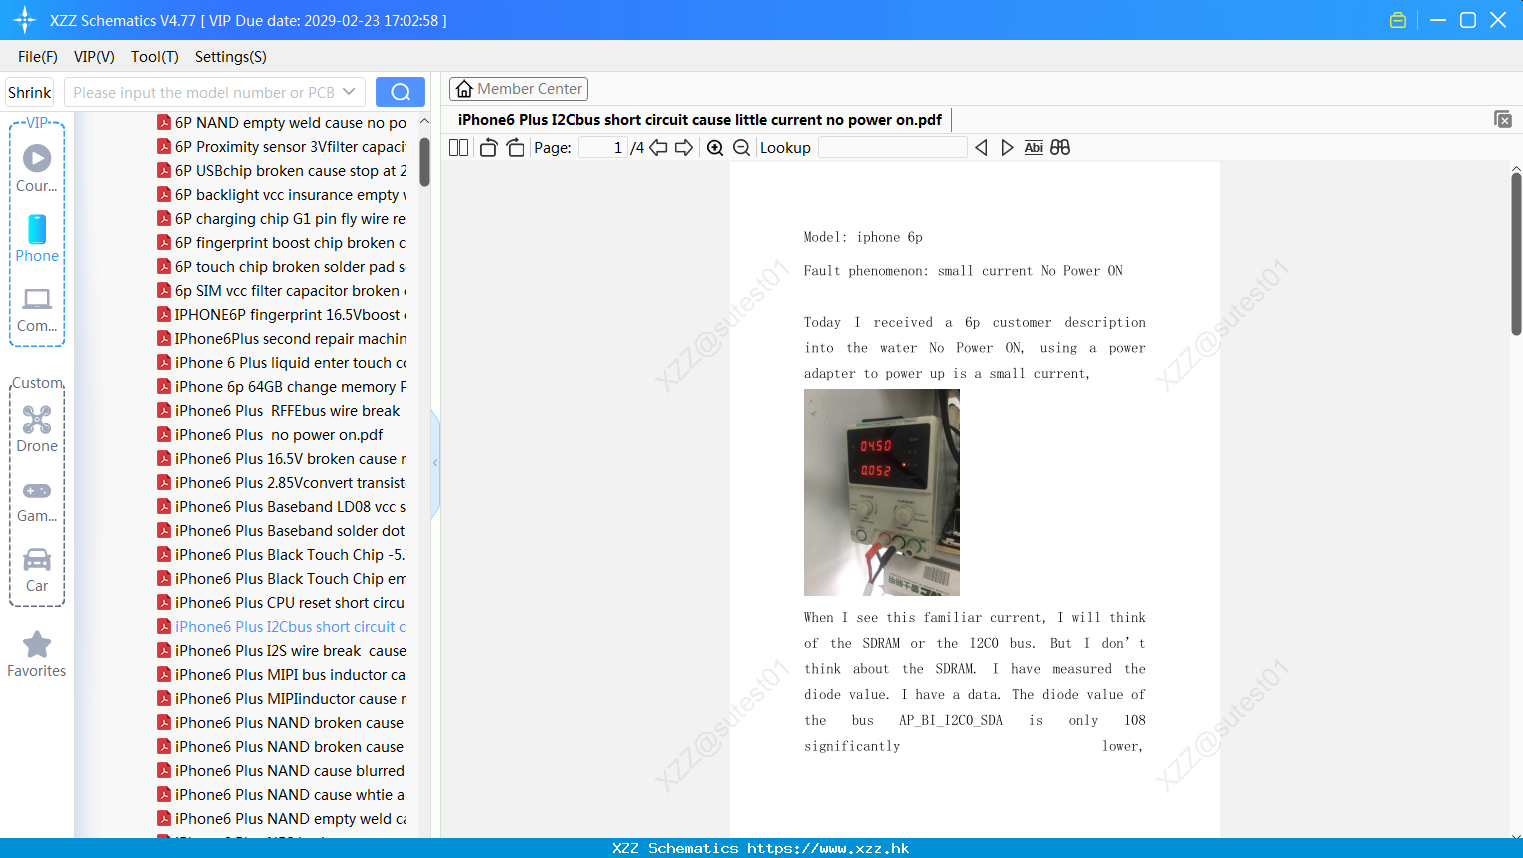This screenshot has width=1523, height=858.
Task: Open the Courses section in the VIP sidebar
Action: point(37,168)
